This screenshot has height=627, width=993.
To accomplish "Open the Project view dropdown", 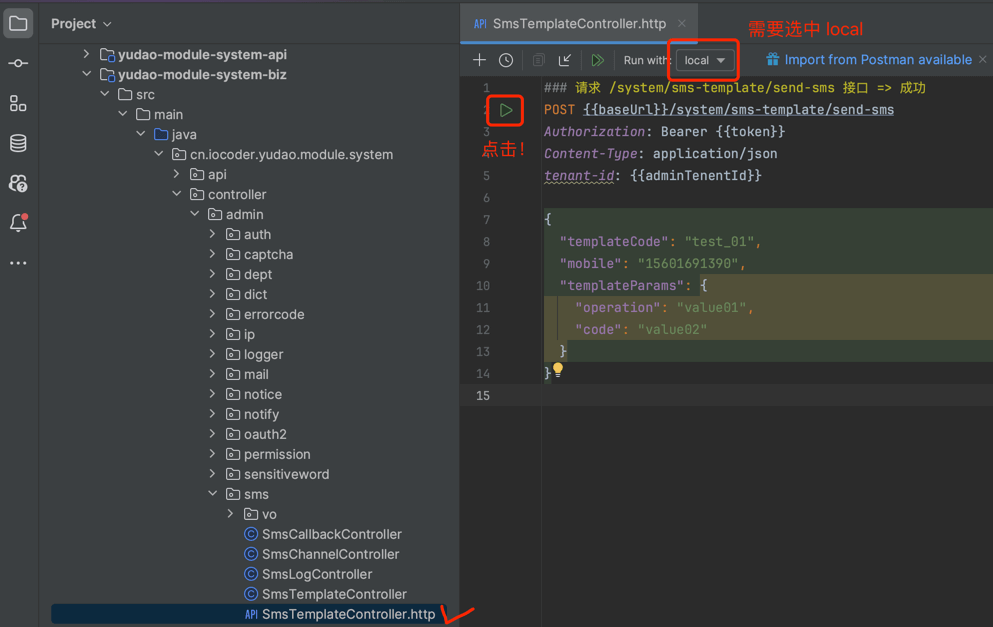I will point(81,23).
